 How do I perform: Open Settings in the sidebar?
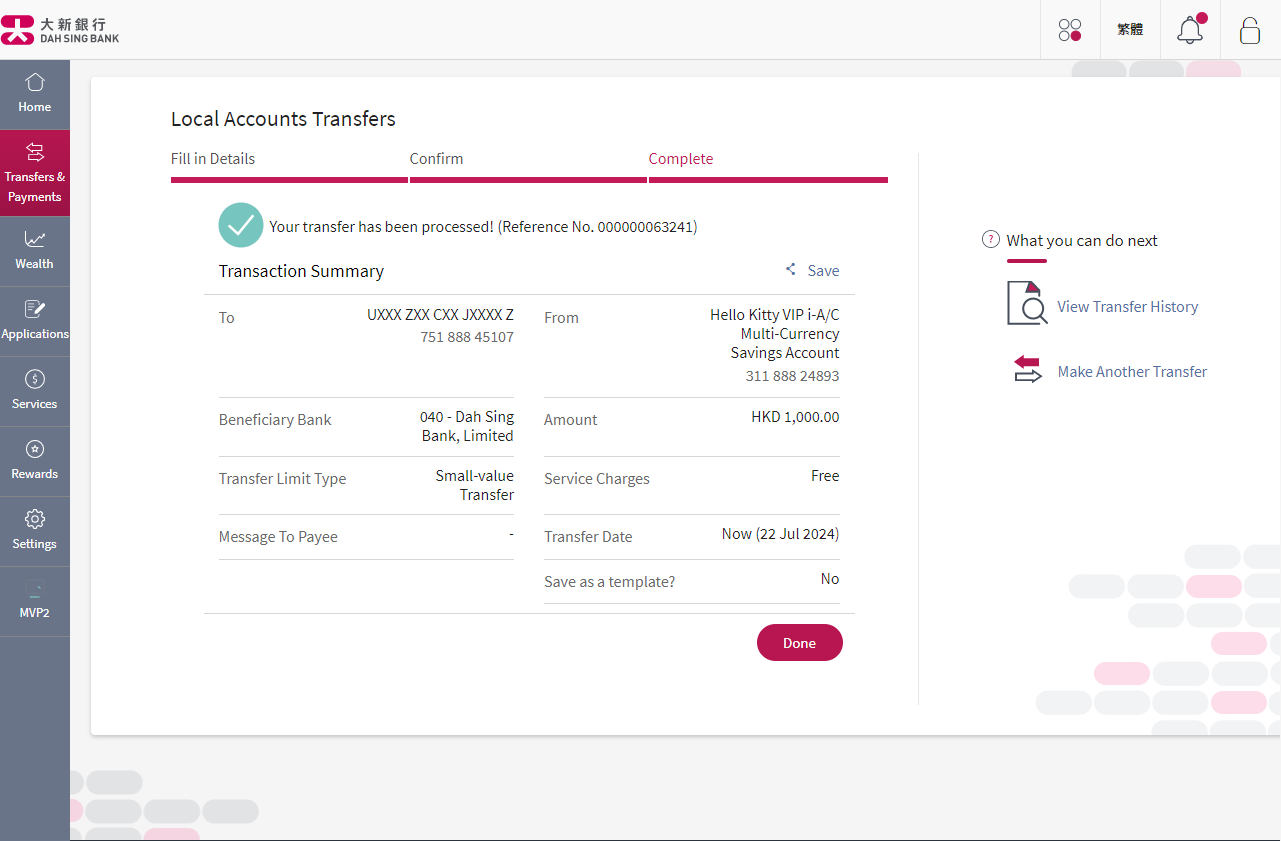[35, 531]
